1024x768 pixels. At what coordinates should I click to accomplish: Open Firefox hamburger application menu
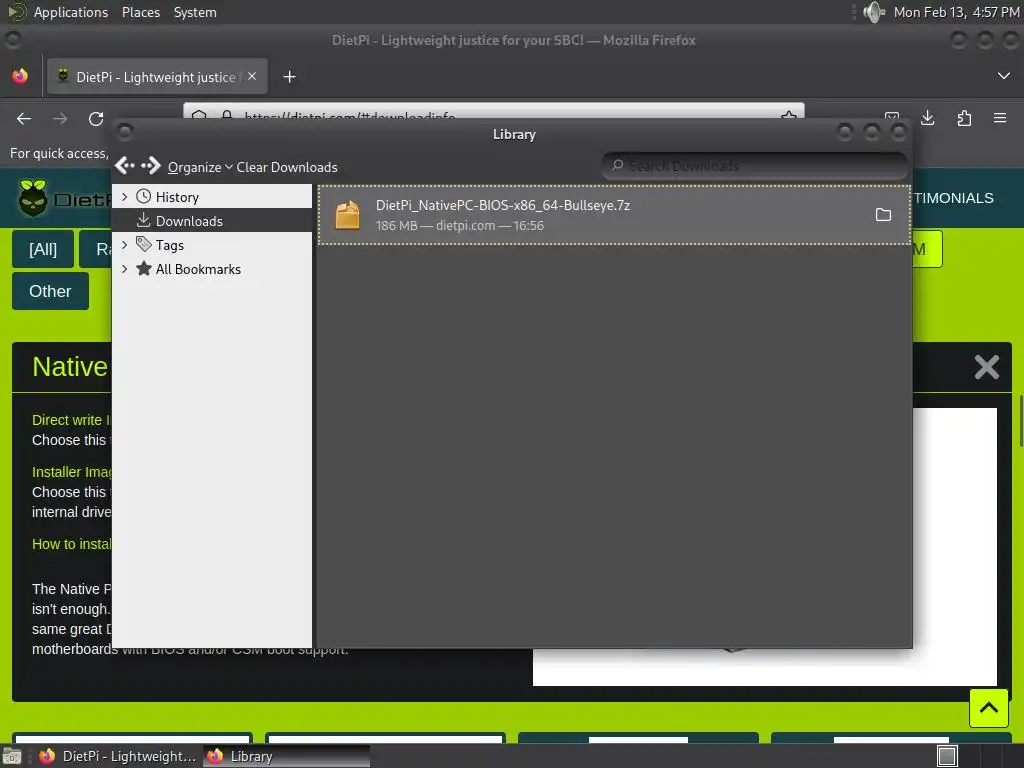click(x=1000, y=118)
